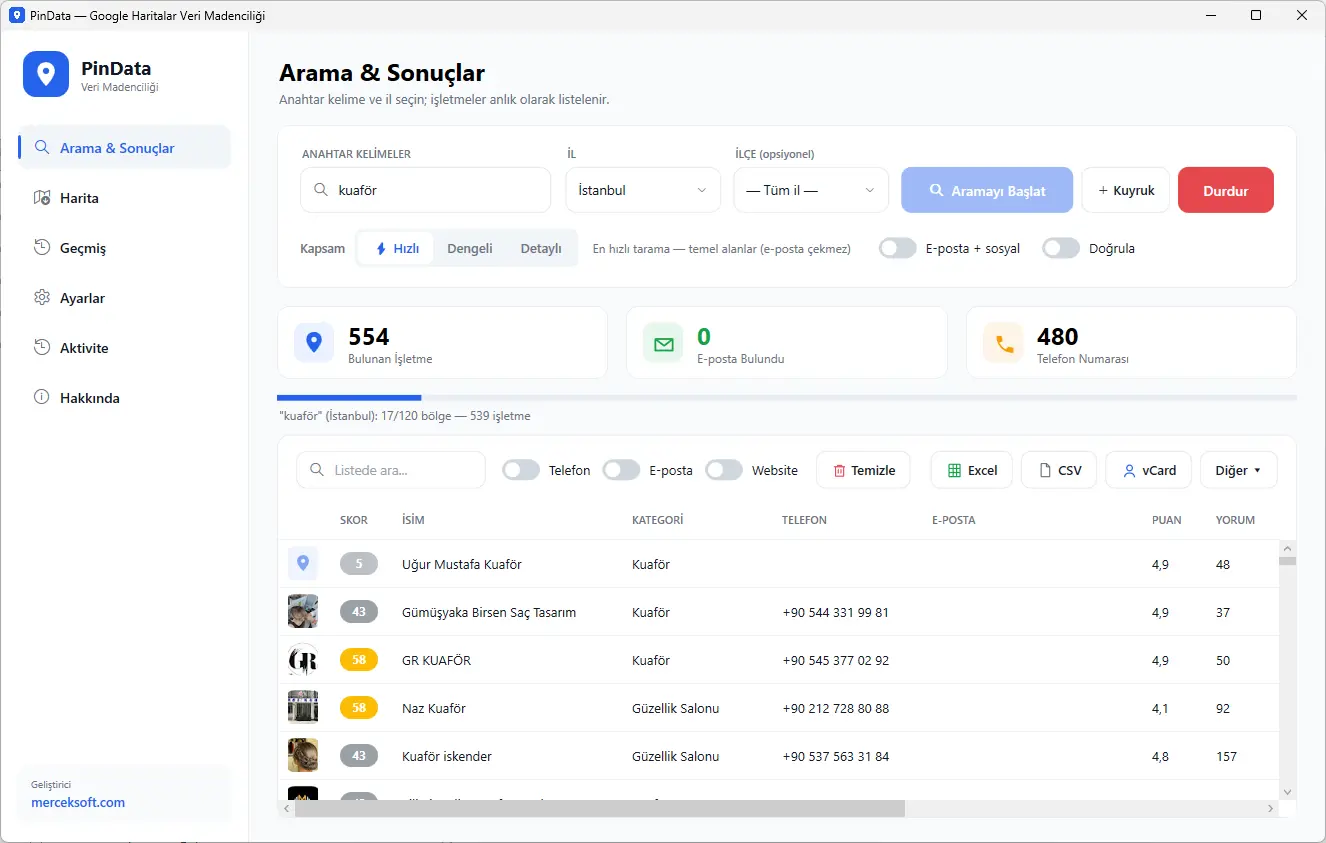Click the magnifier icon beside Arama & Sonuçlar
1326x843 pixels.
click(x=42, y=147)
